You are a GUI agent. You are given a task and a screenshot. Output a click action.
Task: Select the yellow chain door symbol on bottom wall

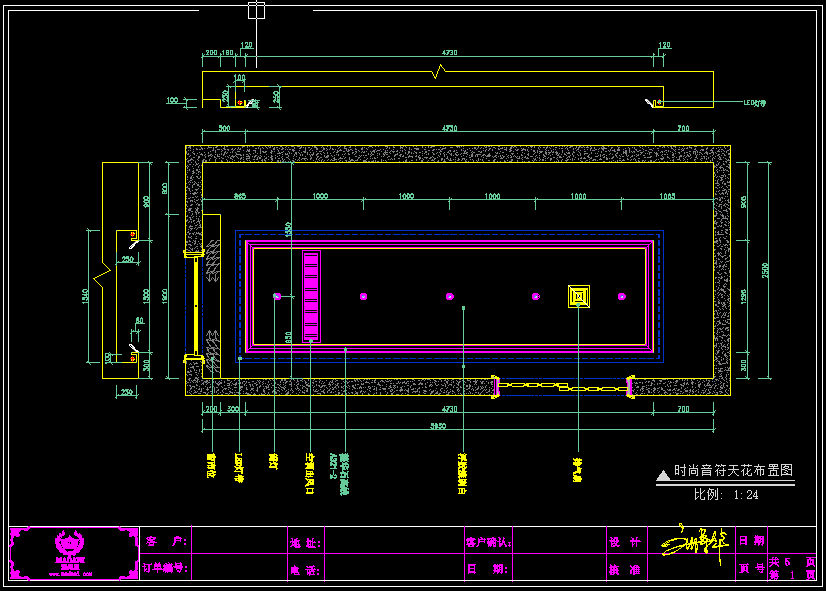coord(562,385)
